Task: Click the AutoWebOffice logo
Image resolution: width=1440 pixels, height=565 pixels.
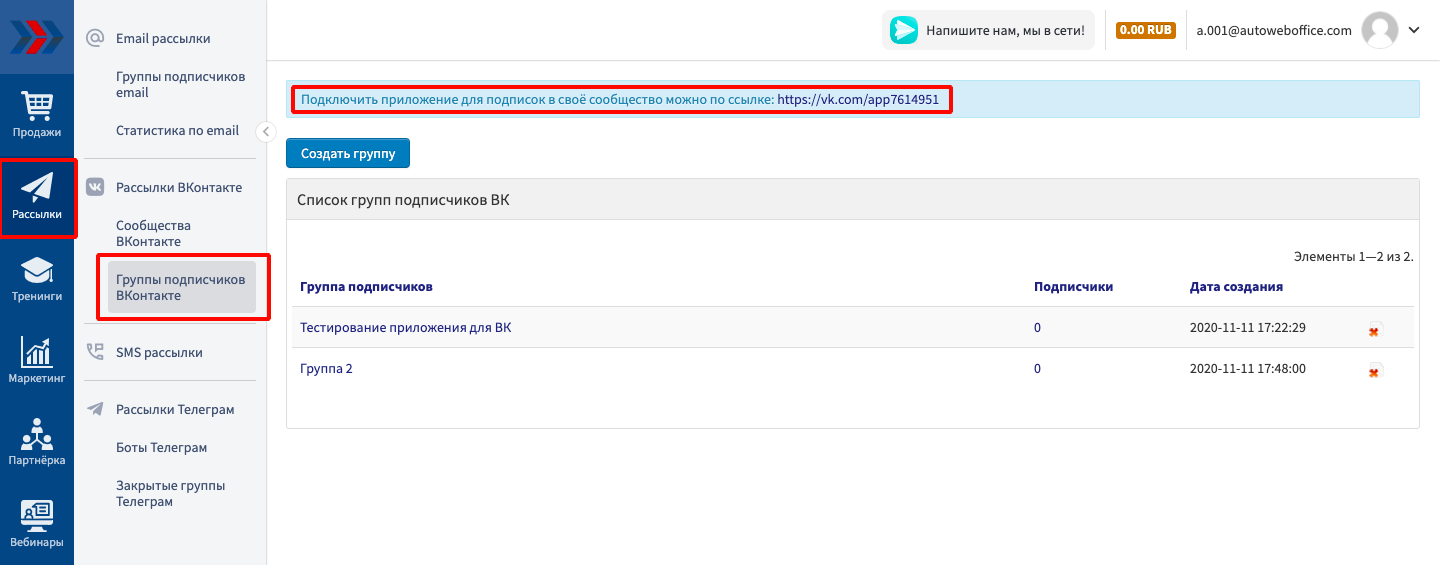Action: [37, 37]
